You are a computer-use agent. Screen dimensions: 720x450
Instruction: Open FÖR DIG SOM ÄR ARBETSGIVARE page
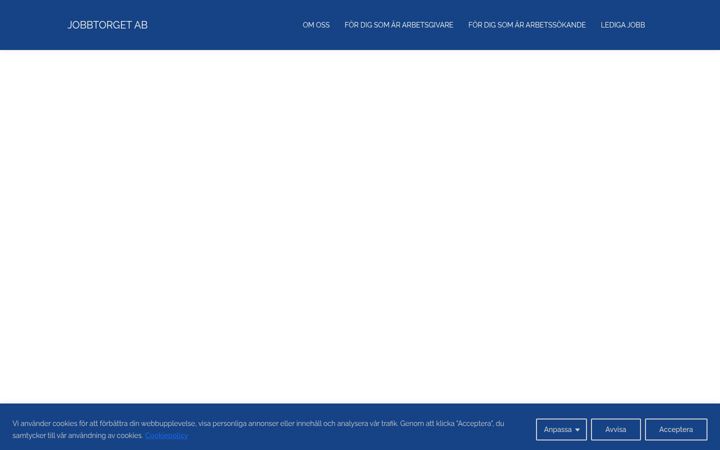[399, 25]
